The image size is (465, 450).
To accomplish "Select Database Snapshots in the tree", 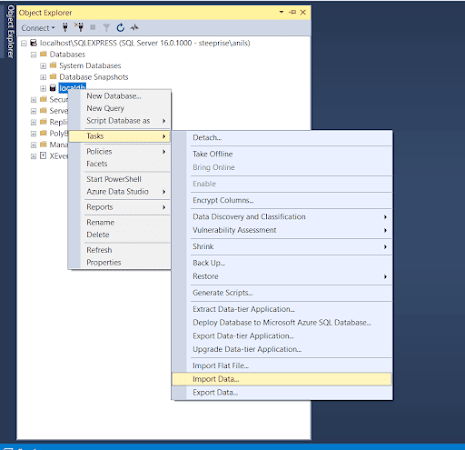I will coord(94,77).
